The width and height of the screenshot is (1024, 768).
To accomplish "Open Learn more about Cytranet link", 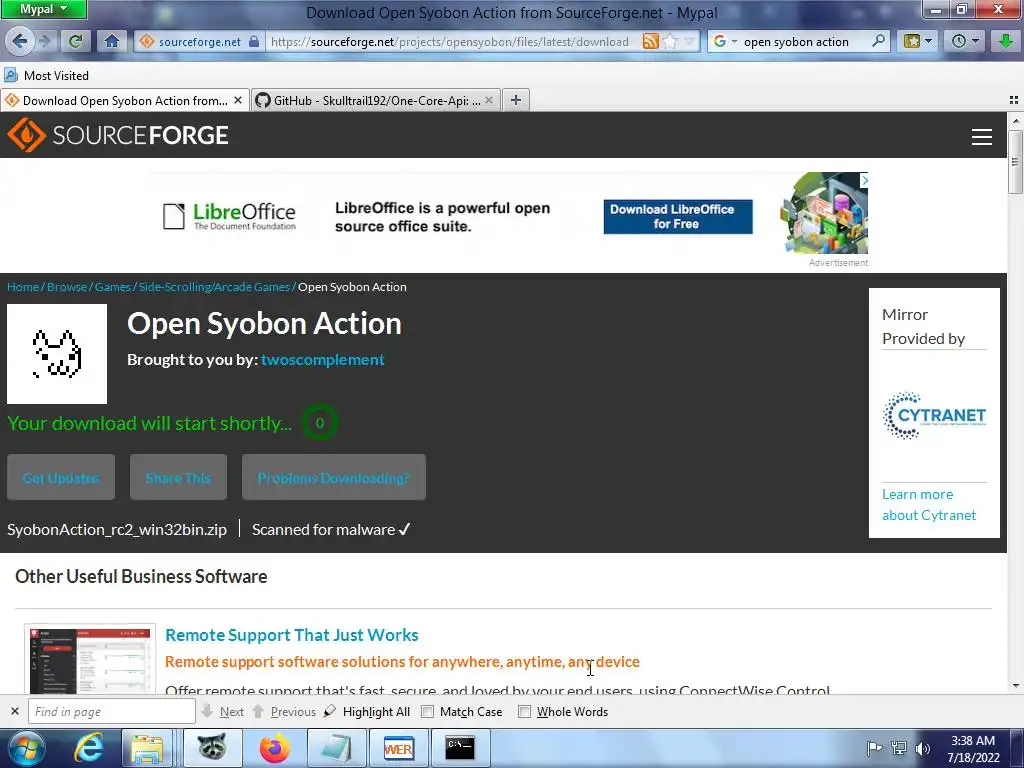I will point(929,505).
